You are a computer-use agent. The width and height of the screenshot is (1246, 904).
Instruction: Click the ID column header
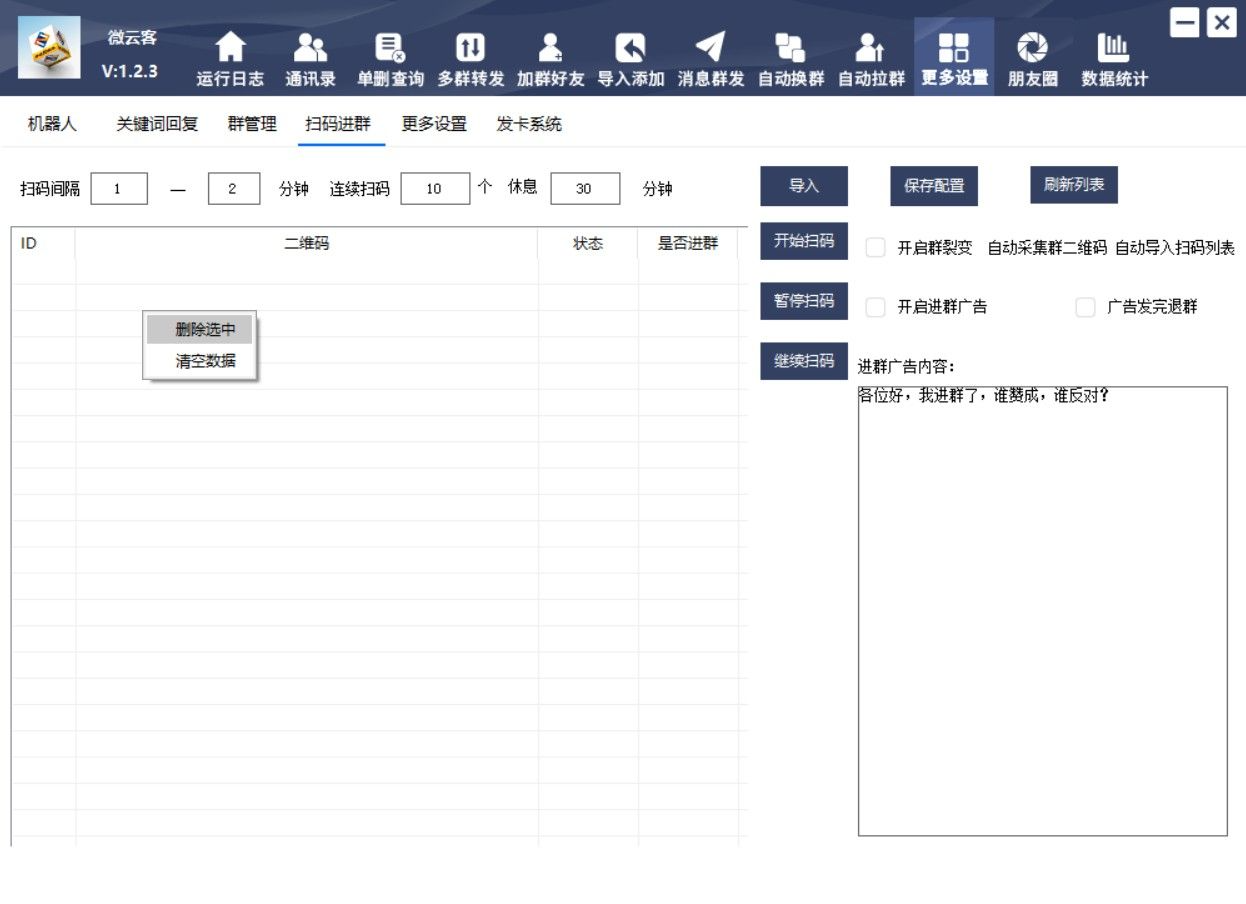tap(43, 243)
